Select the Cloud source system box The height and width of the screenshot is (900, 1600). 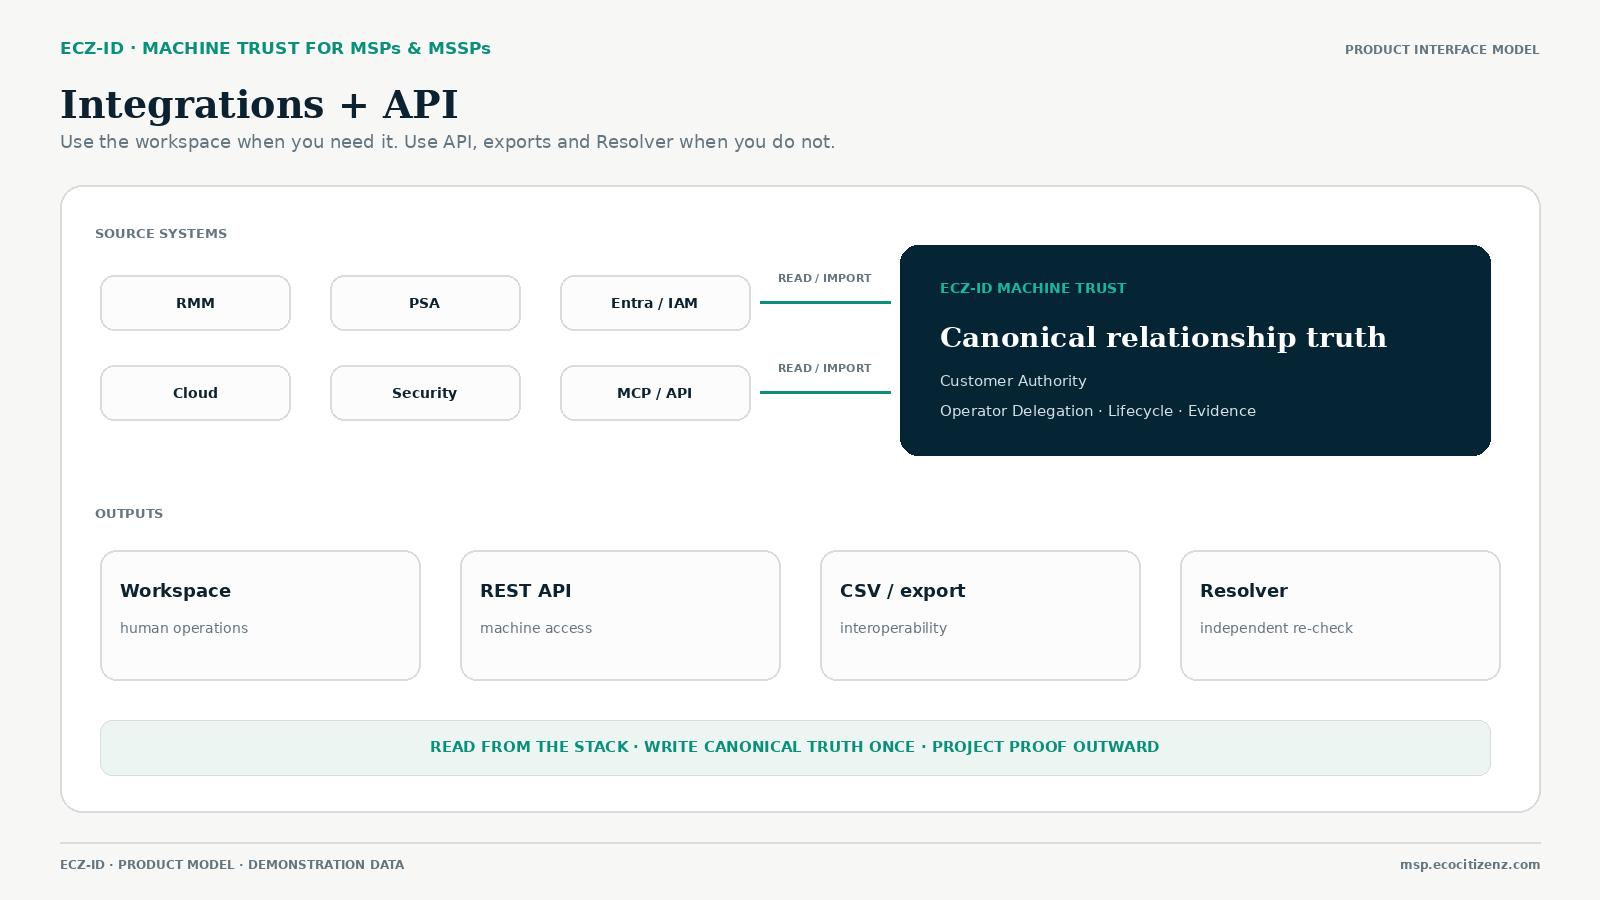coord(195,393)
